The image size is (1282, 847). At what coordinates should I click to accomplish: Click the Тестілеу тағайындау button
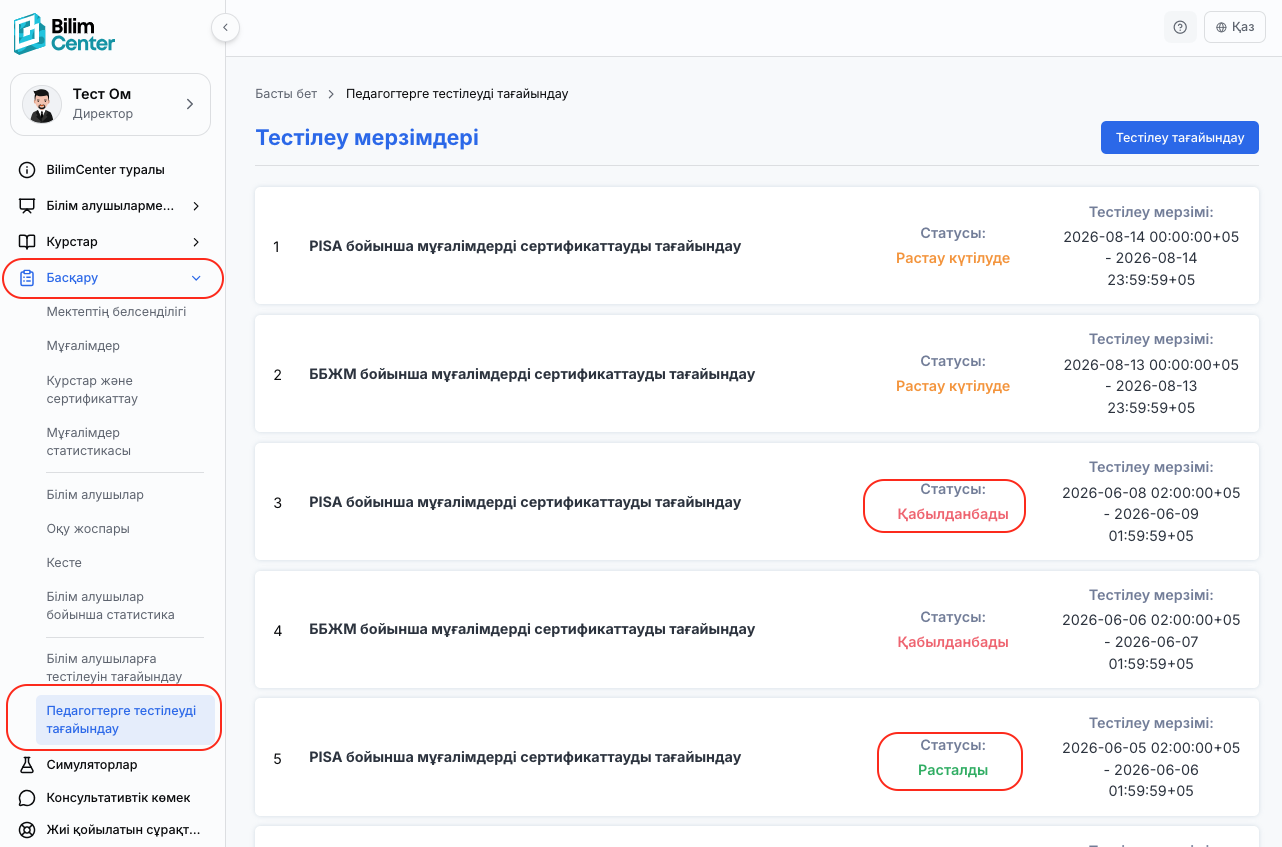[1180, 138]
